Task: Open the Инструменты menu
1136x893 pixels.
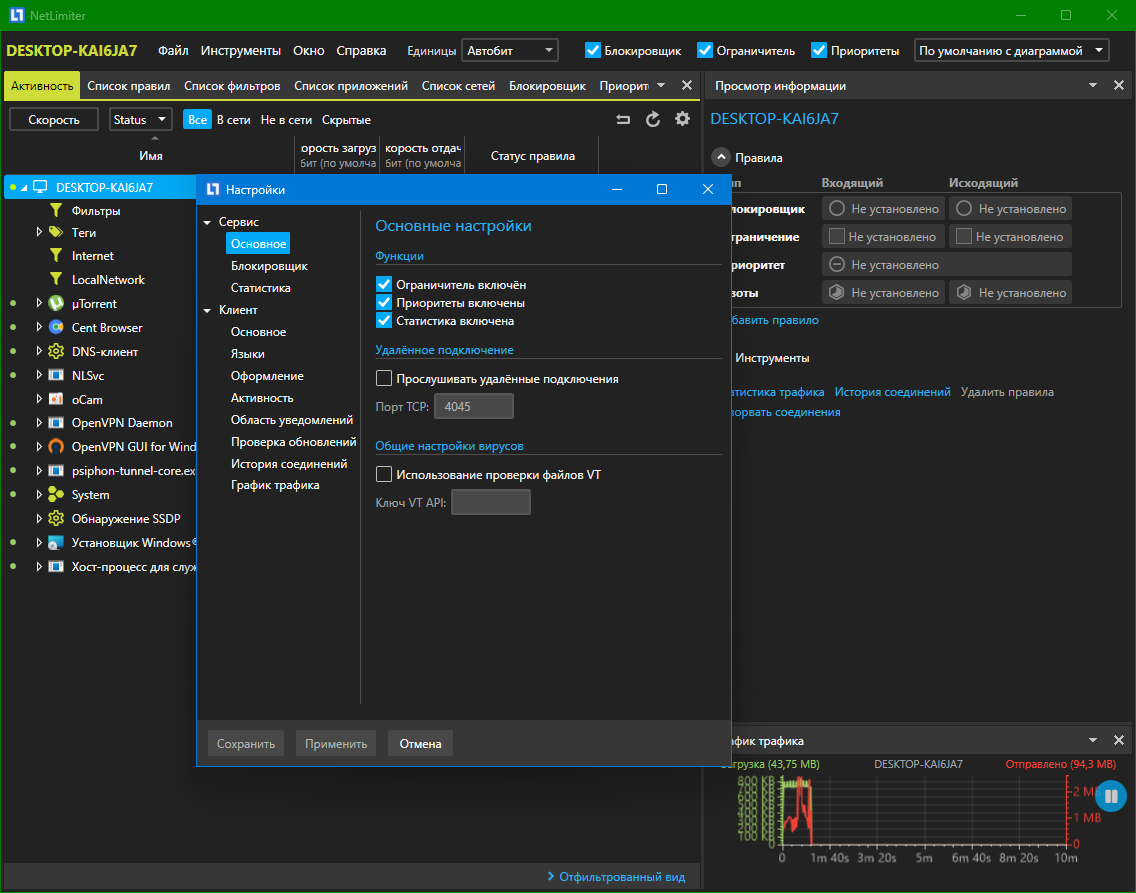Action: pos(240,50)
